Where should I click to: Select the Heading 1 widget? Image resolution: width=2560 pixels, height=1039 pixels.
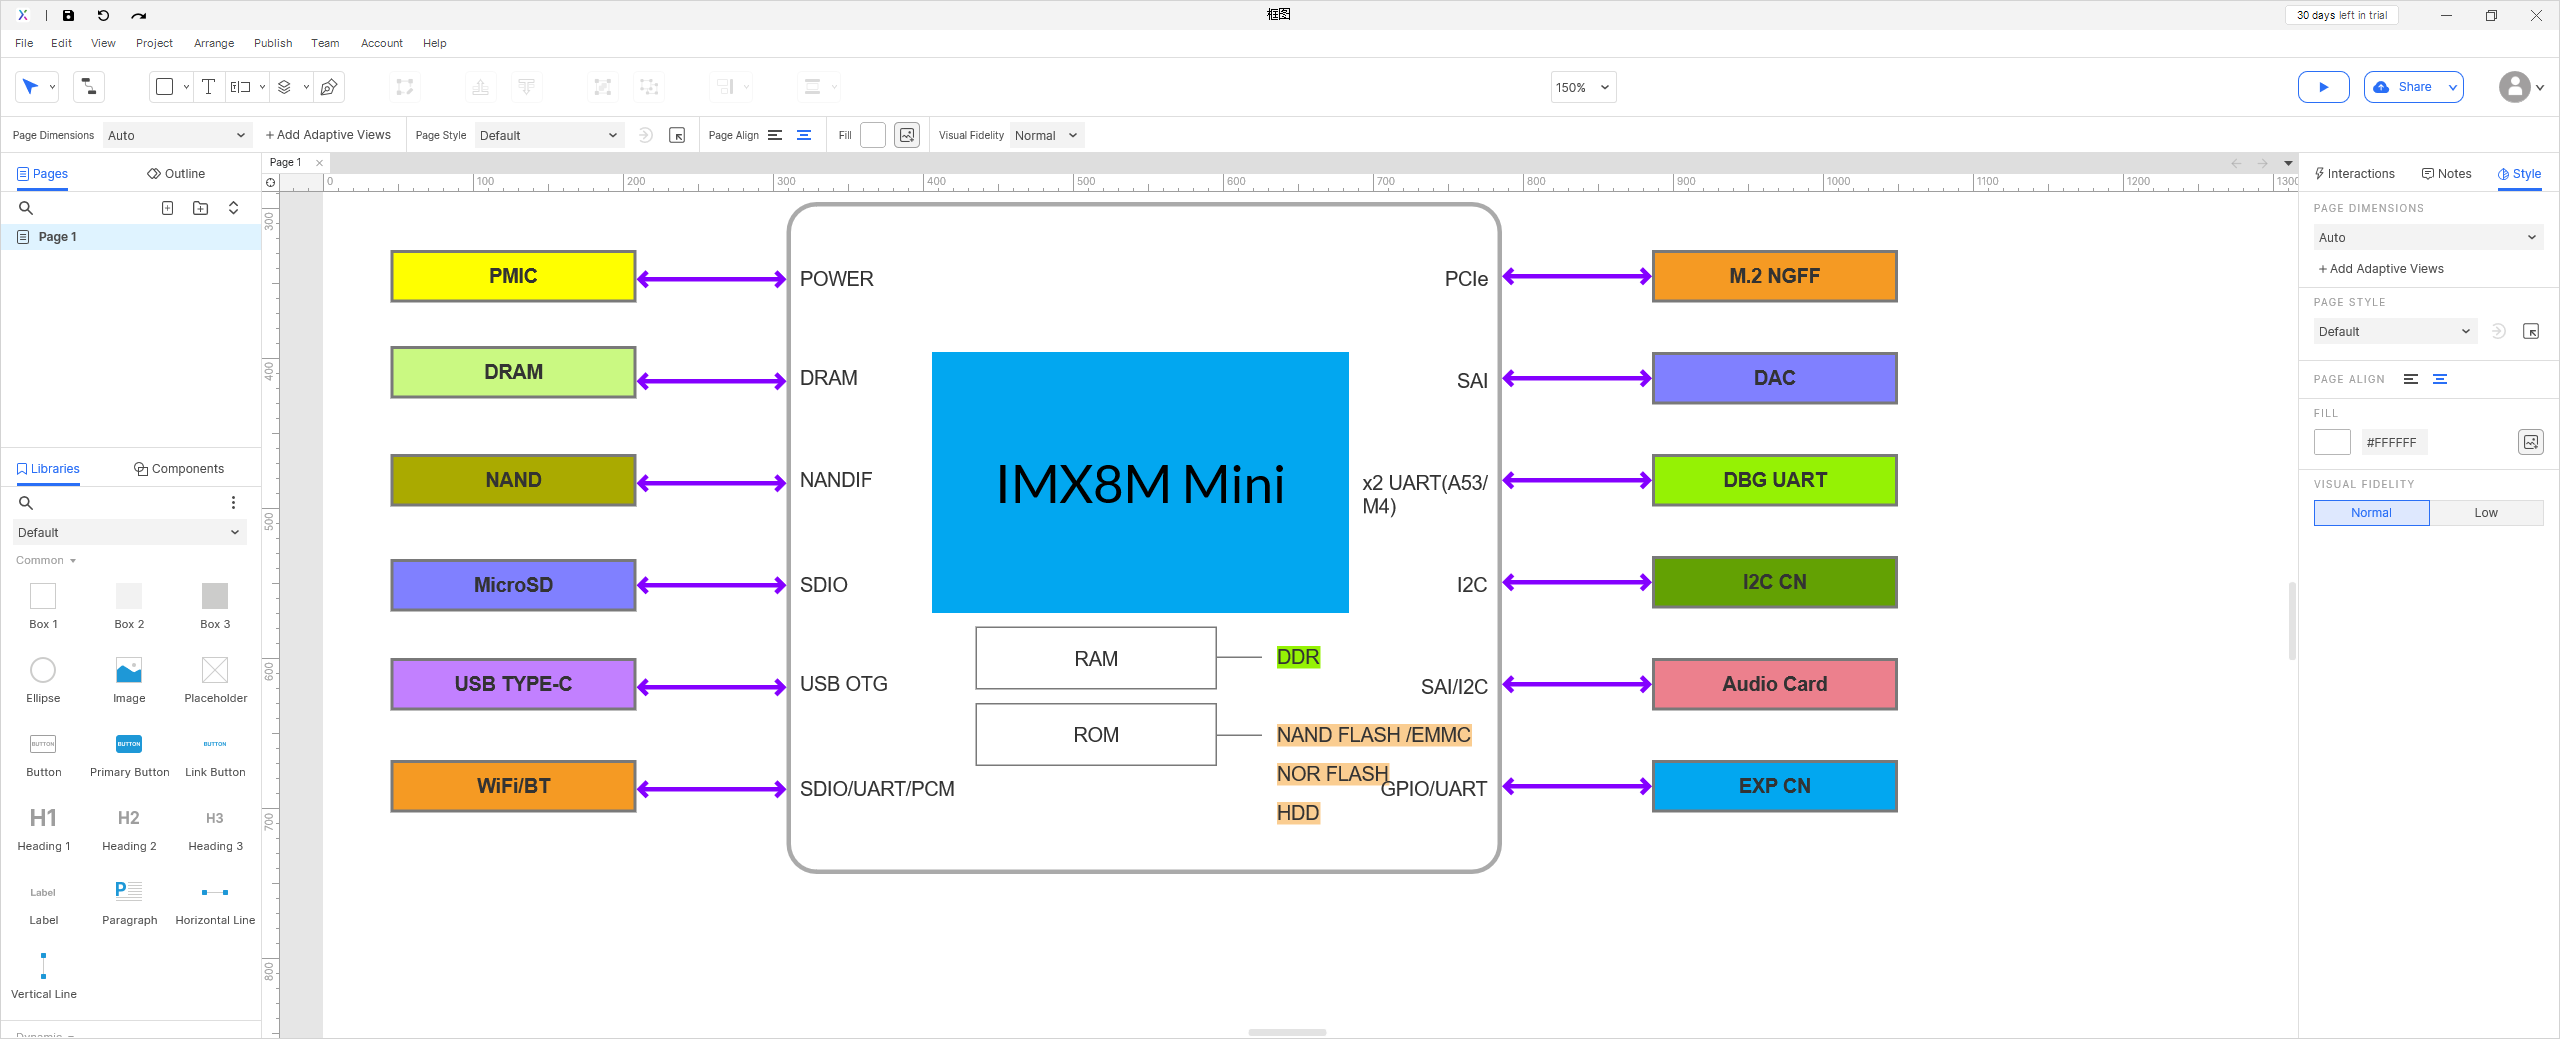(43, 828)
